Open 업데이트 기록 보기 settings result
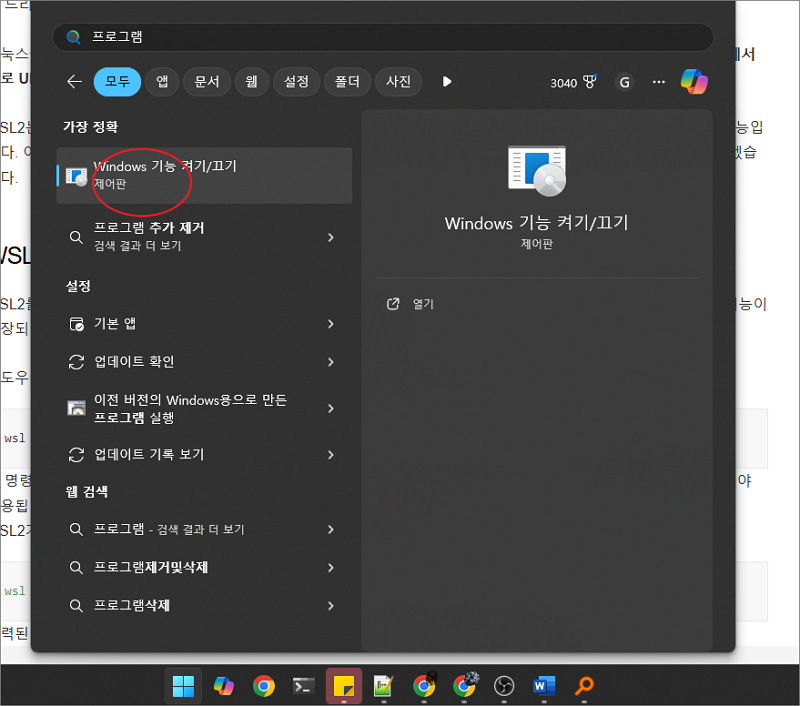This screenshot has height=706, width=800. tap(204, 455)
